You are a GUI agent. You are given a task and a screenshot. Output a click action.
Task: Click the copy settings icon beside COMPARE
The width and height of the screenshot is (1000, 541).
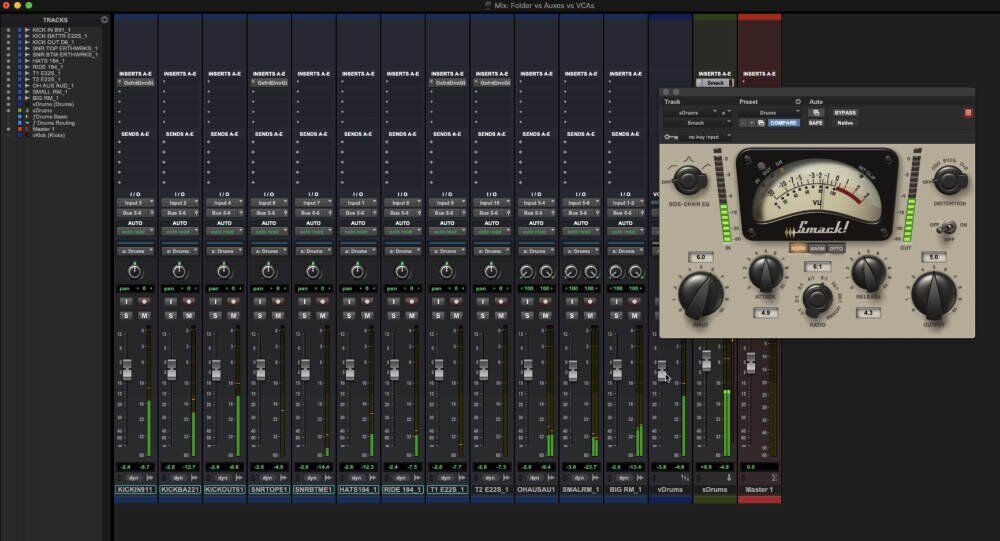point(761,123)
